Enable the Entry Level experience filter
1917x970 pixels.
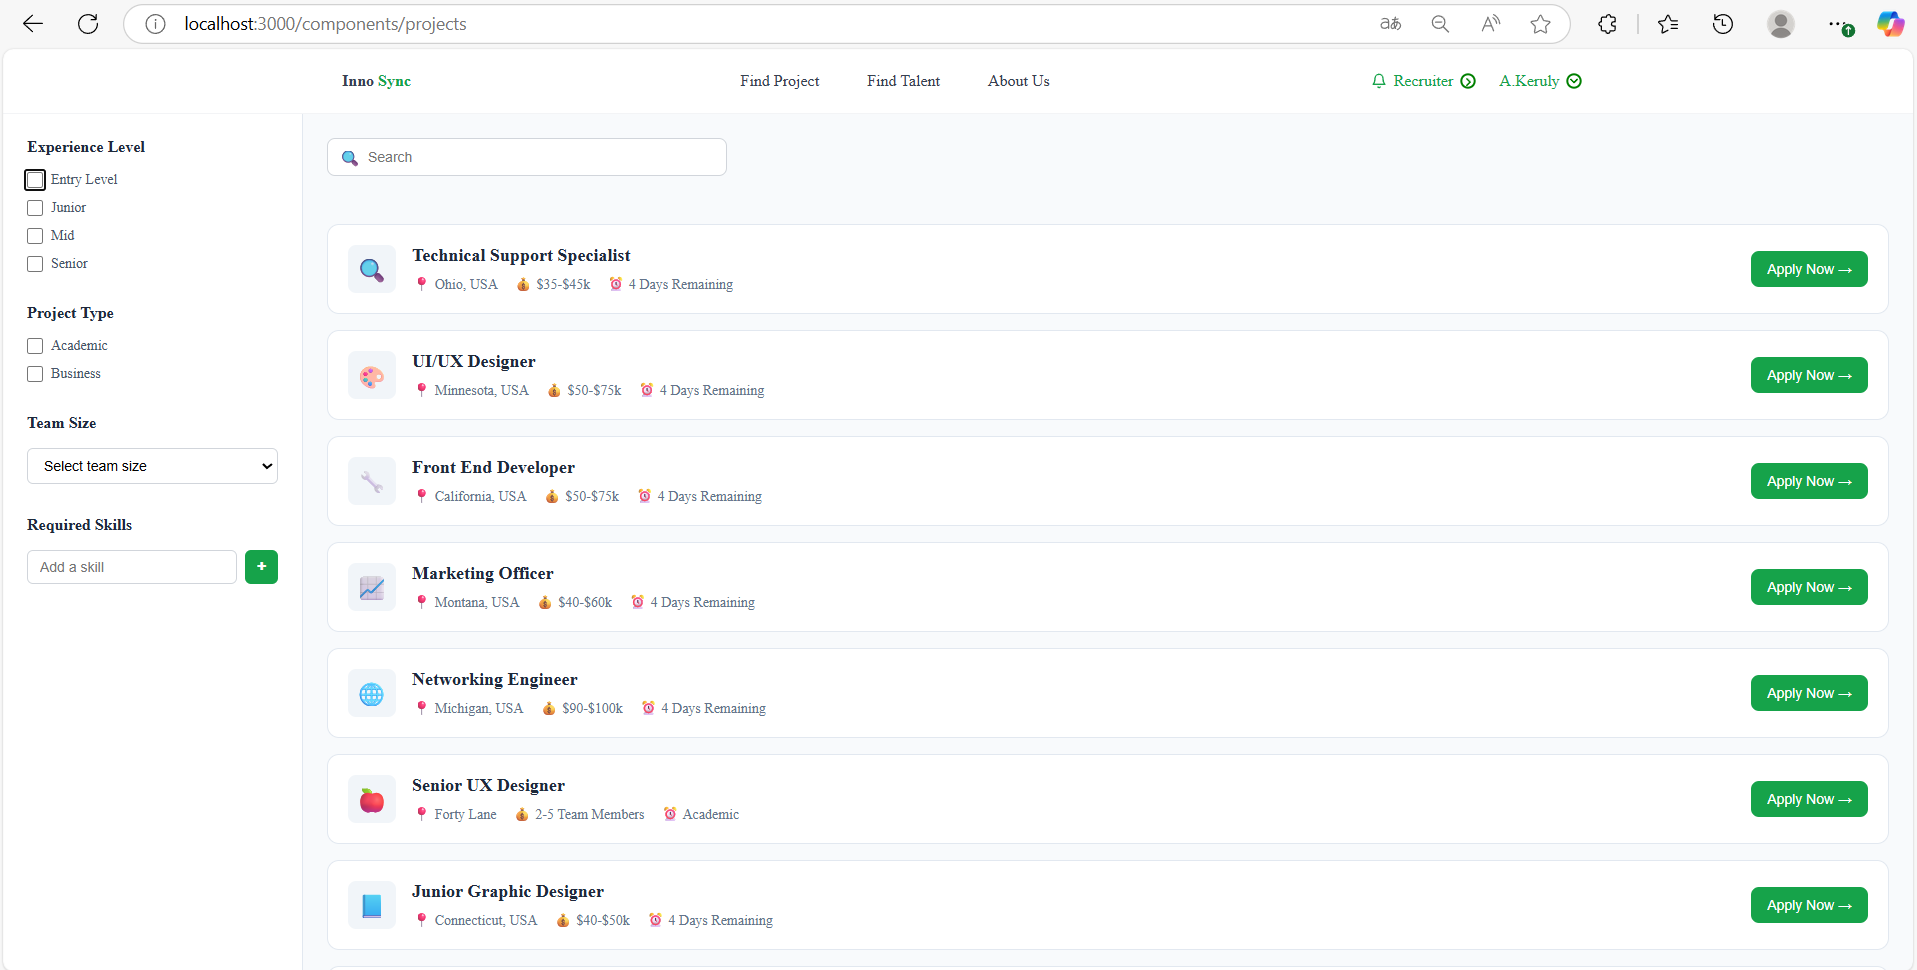point(35,179)
